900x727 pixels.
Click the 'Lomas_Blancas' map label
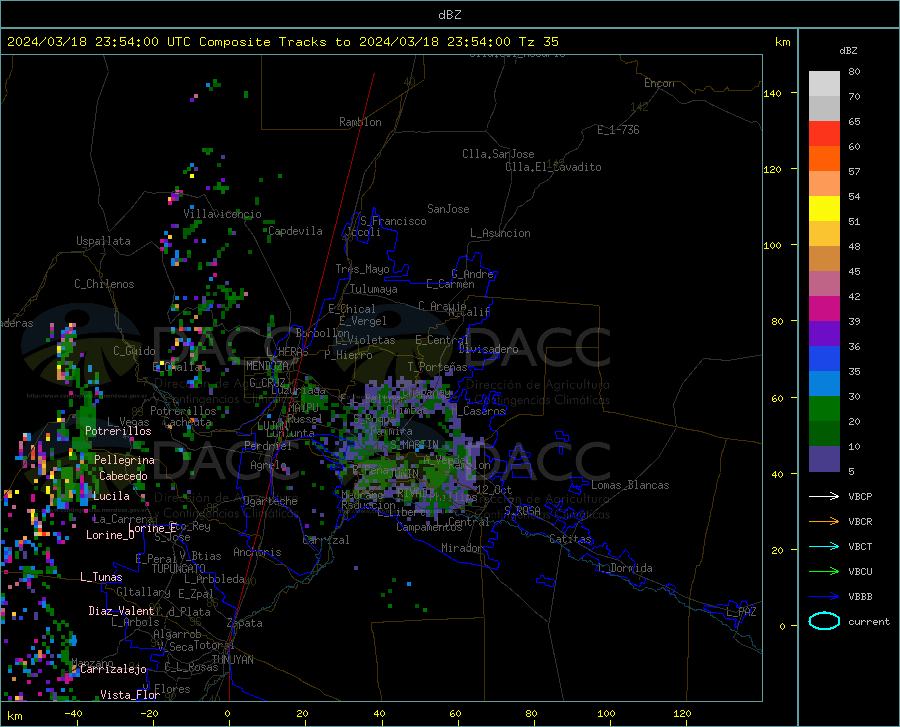(x=630, y=485)
